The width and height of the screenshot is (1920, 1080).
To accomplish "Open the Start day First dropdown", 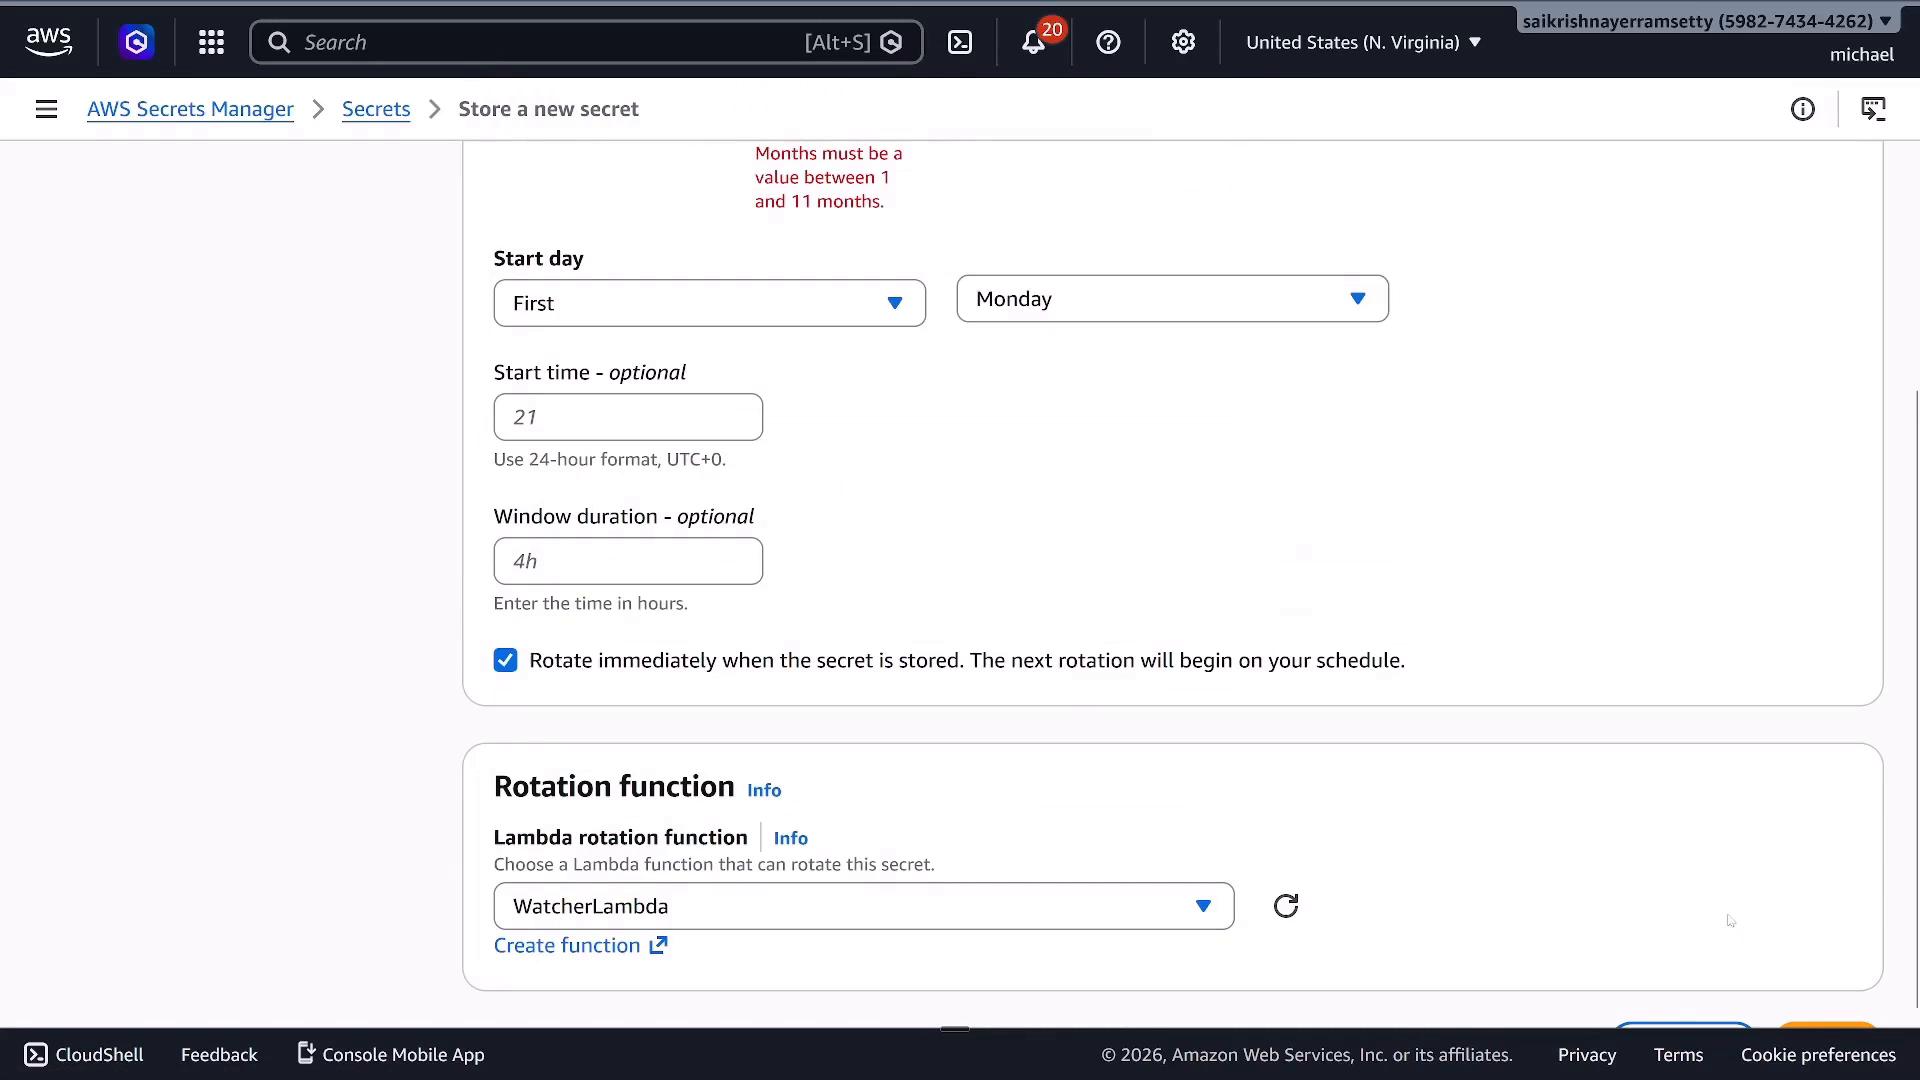I will 709,303.
